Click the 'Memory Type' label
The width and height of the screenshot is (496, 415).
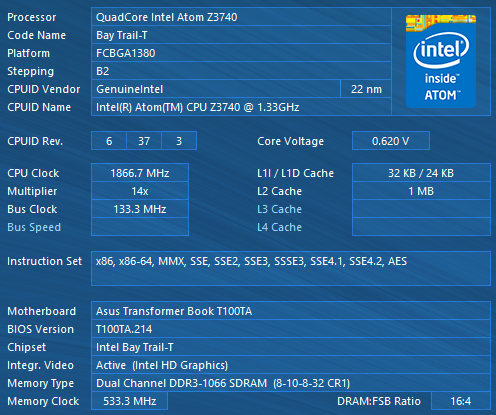(x=40, y=383)
